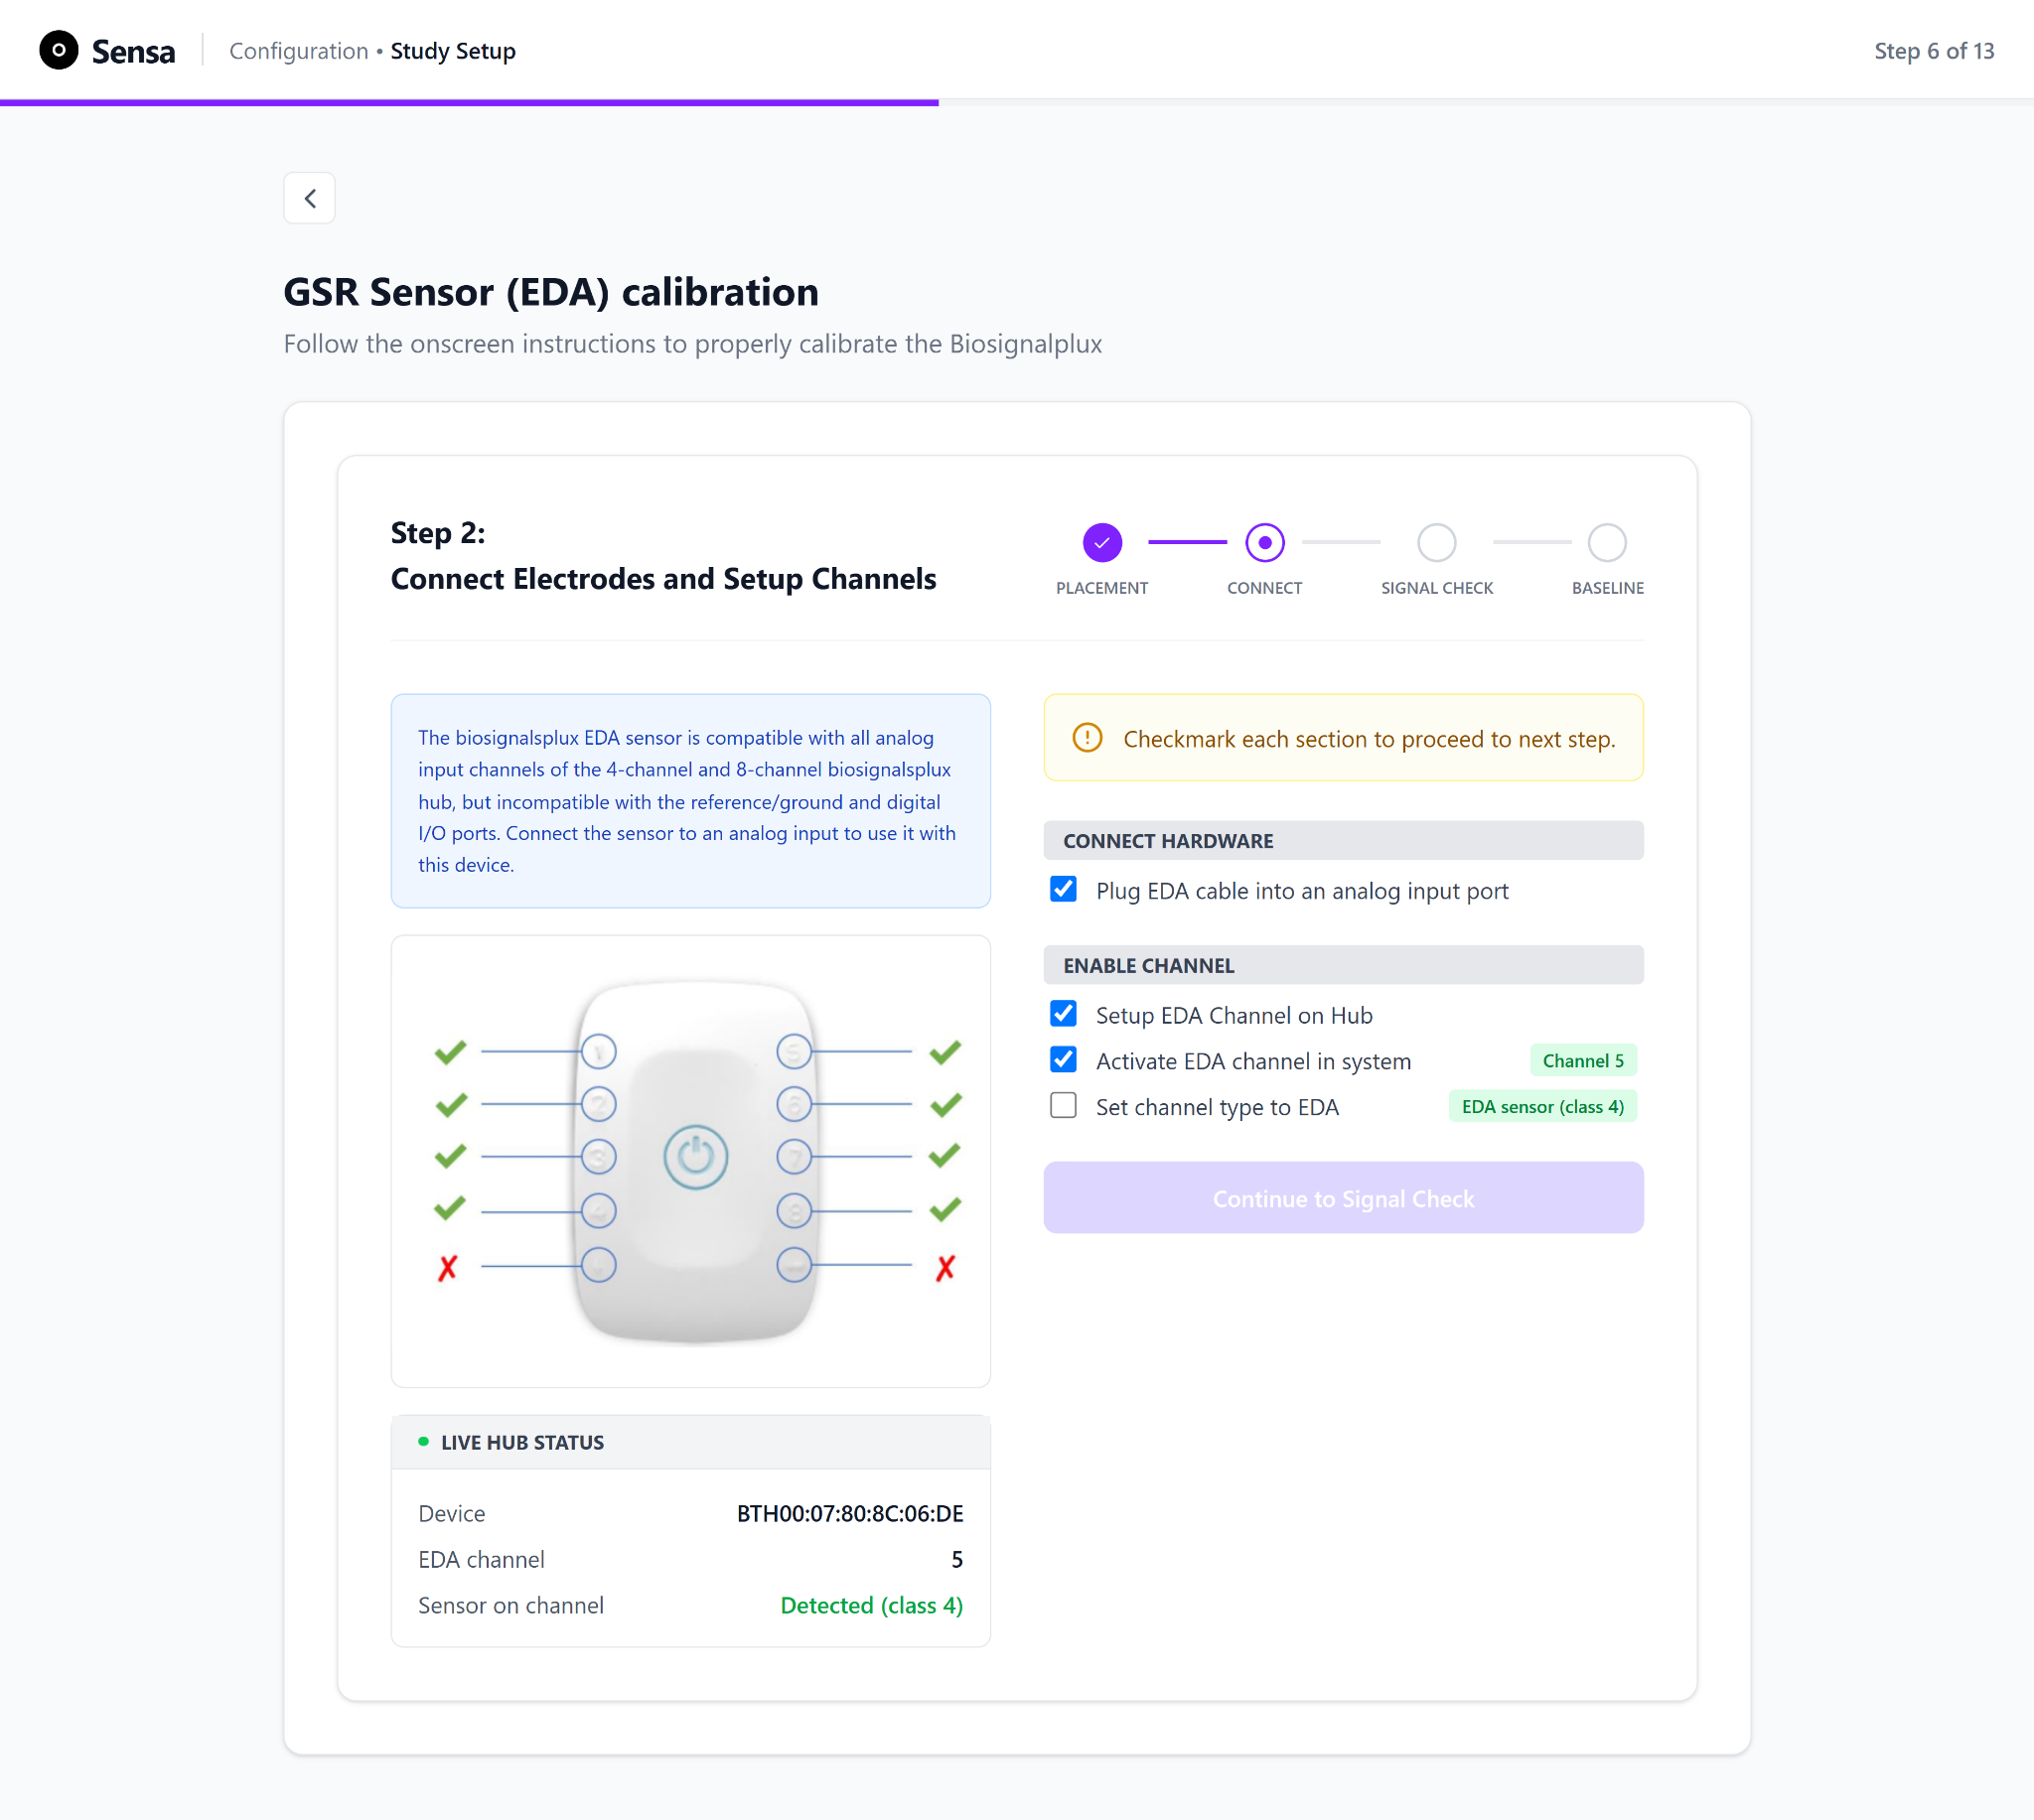The image size is (2034, 1820).
Task: Click the 'Checkmark each section to proceed' notice
Action: (x=1343, y=738)
